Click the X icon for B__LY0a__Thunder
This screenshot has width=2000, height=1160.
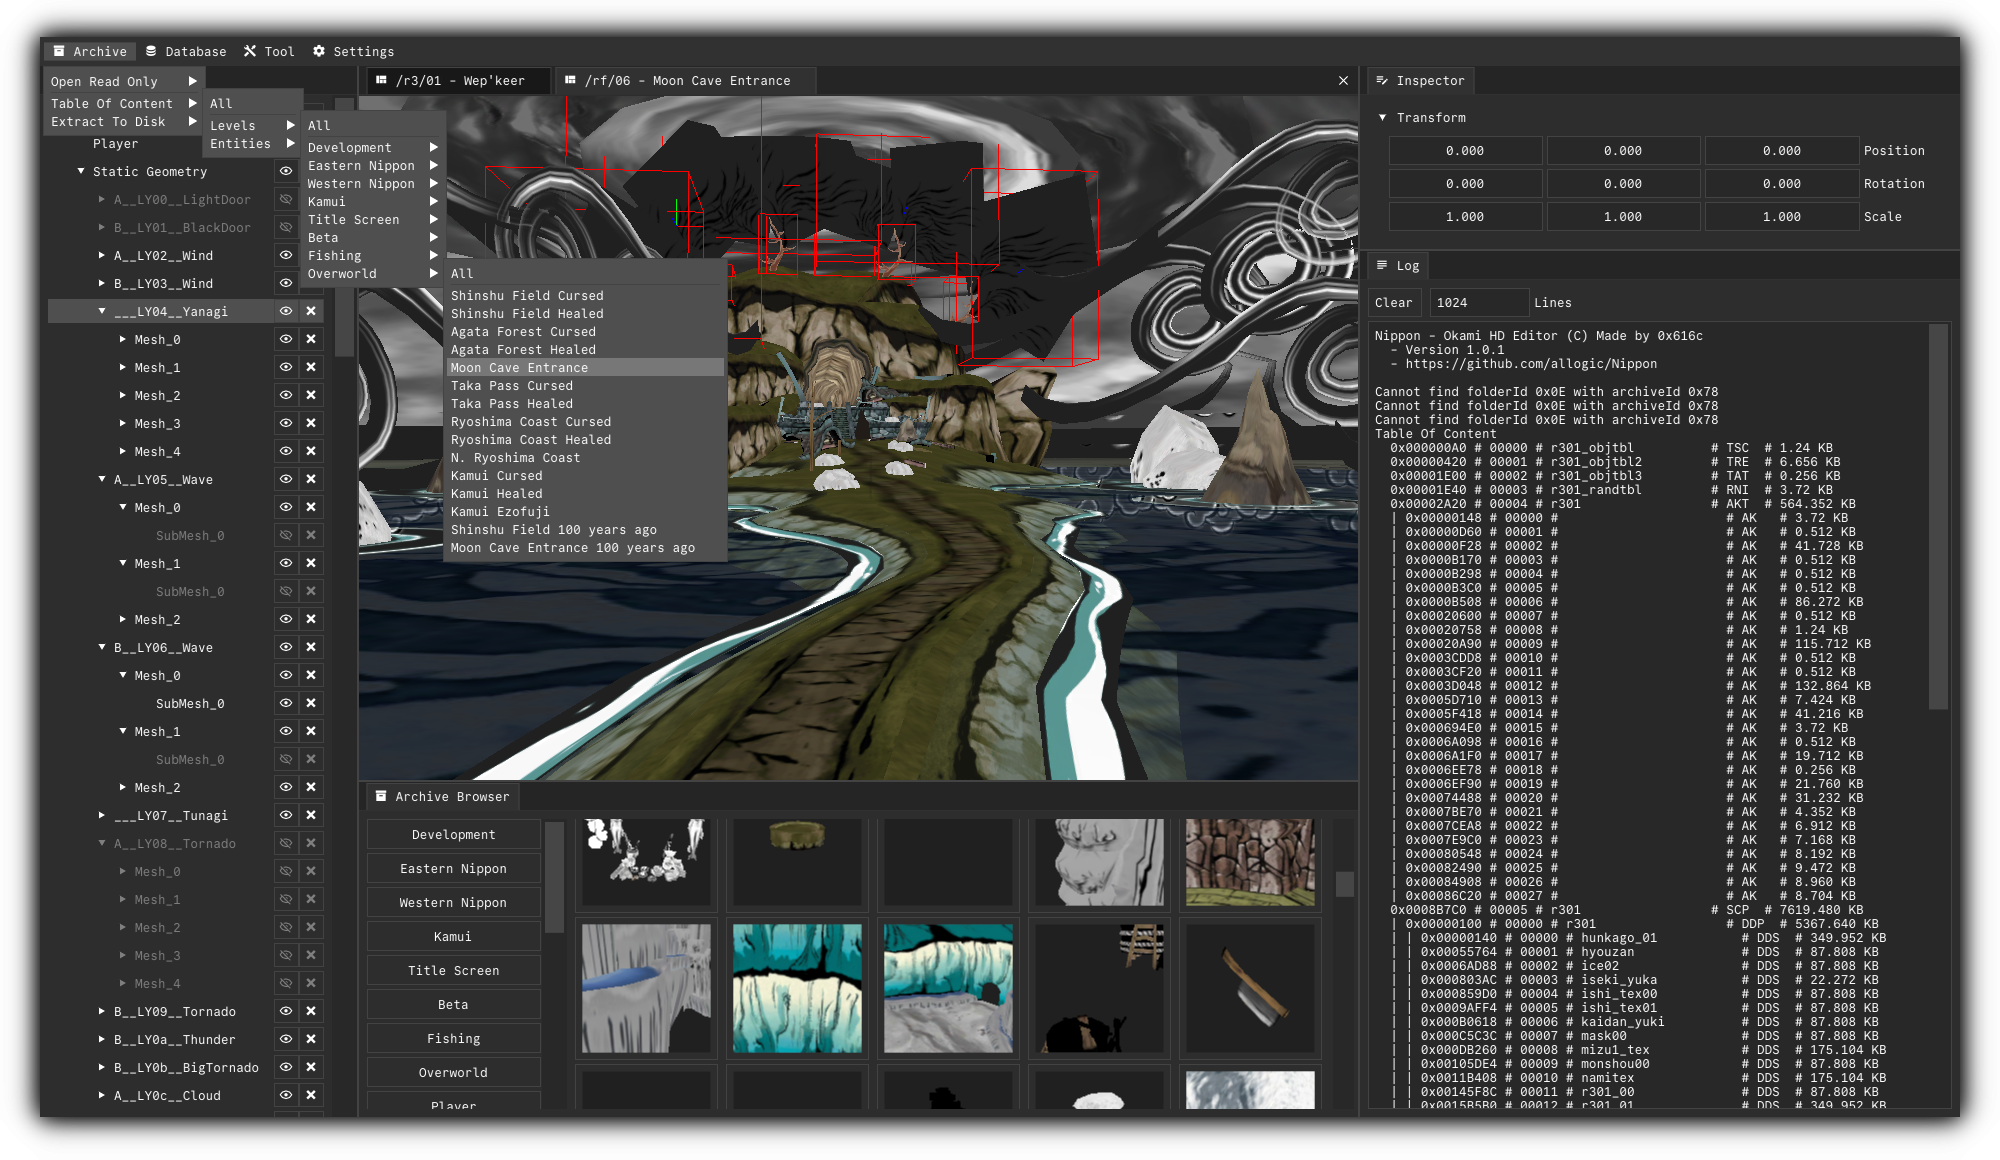click(x=311, y=1039)
